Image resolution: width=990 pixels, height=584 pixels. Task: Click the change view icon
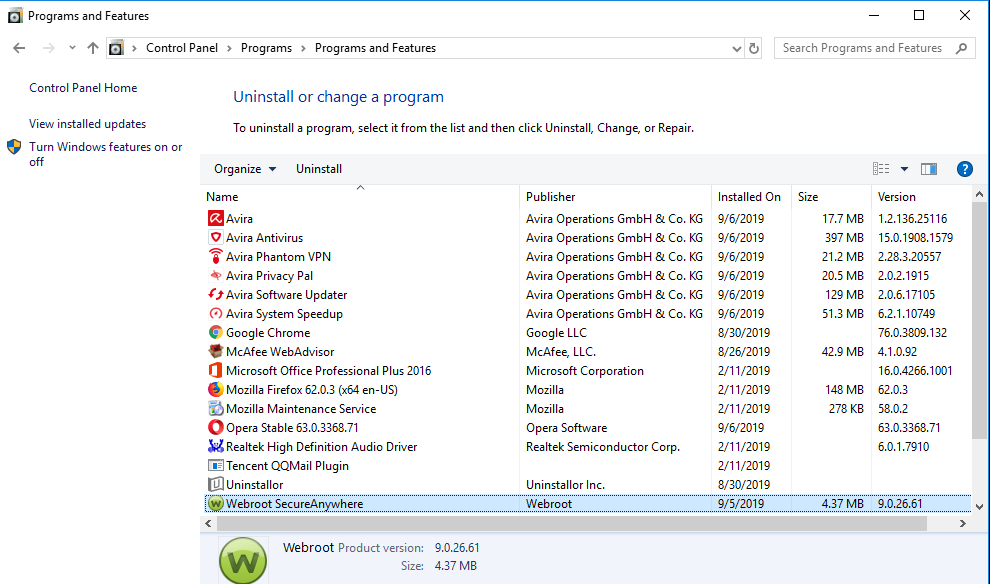click(x=881, y=169)
